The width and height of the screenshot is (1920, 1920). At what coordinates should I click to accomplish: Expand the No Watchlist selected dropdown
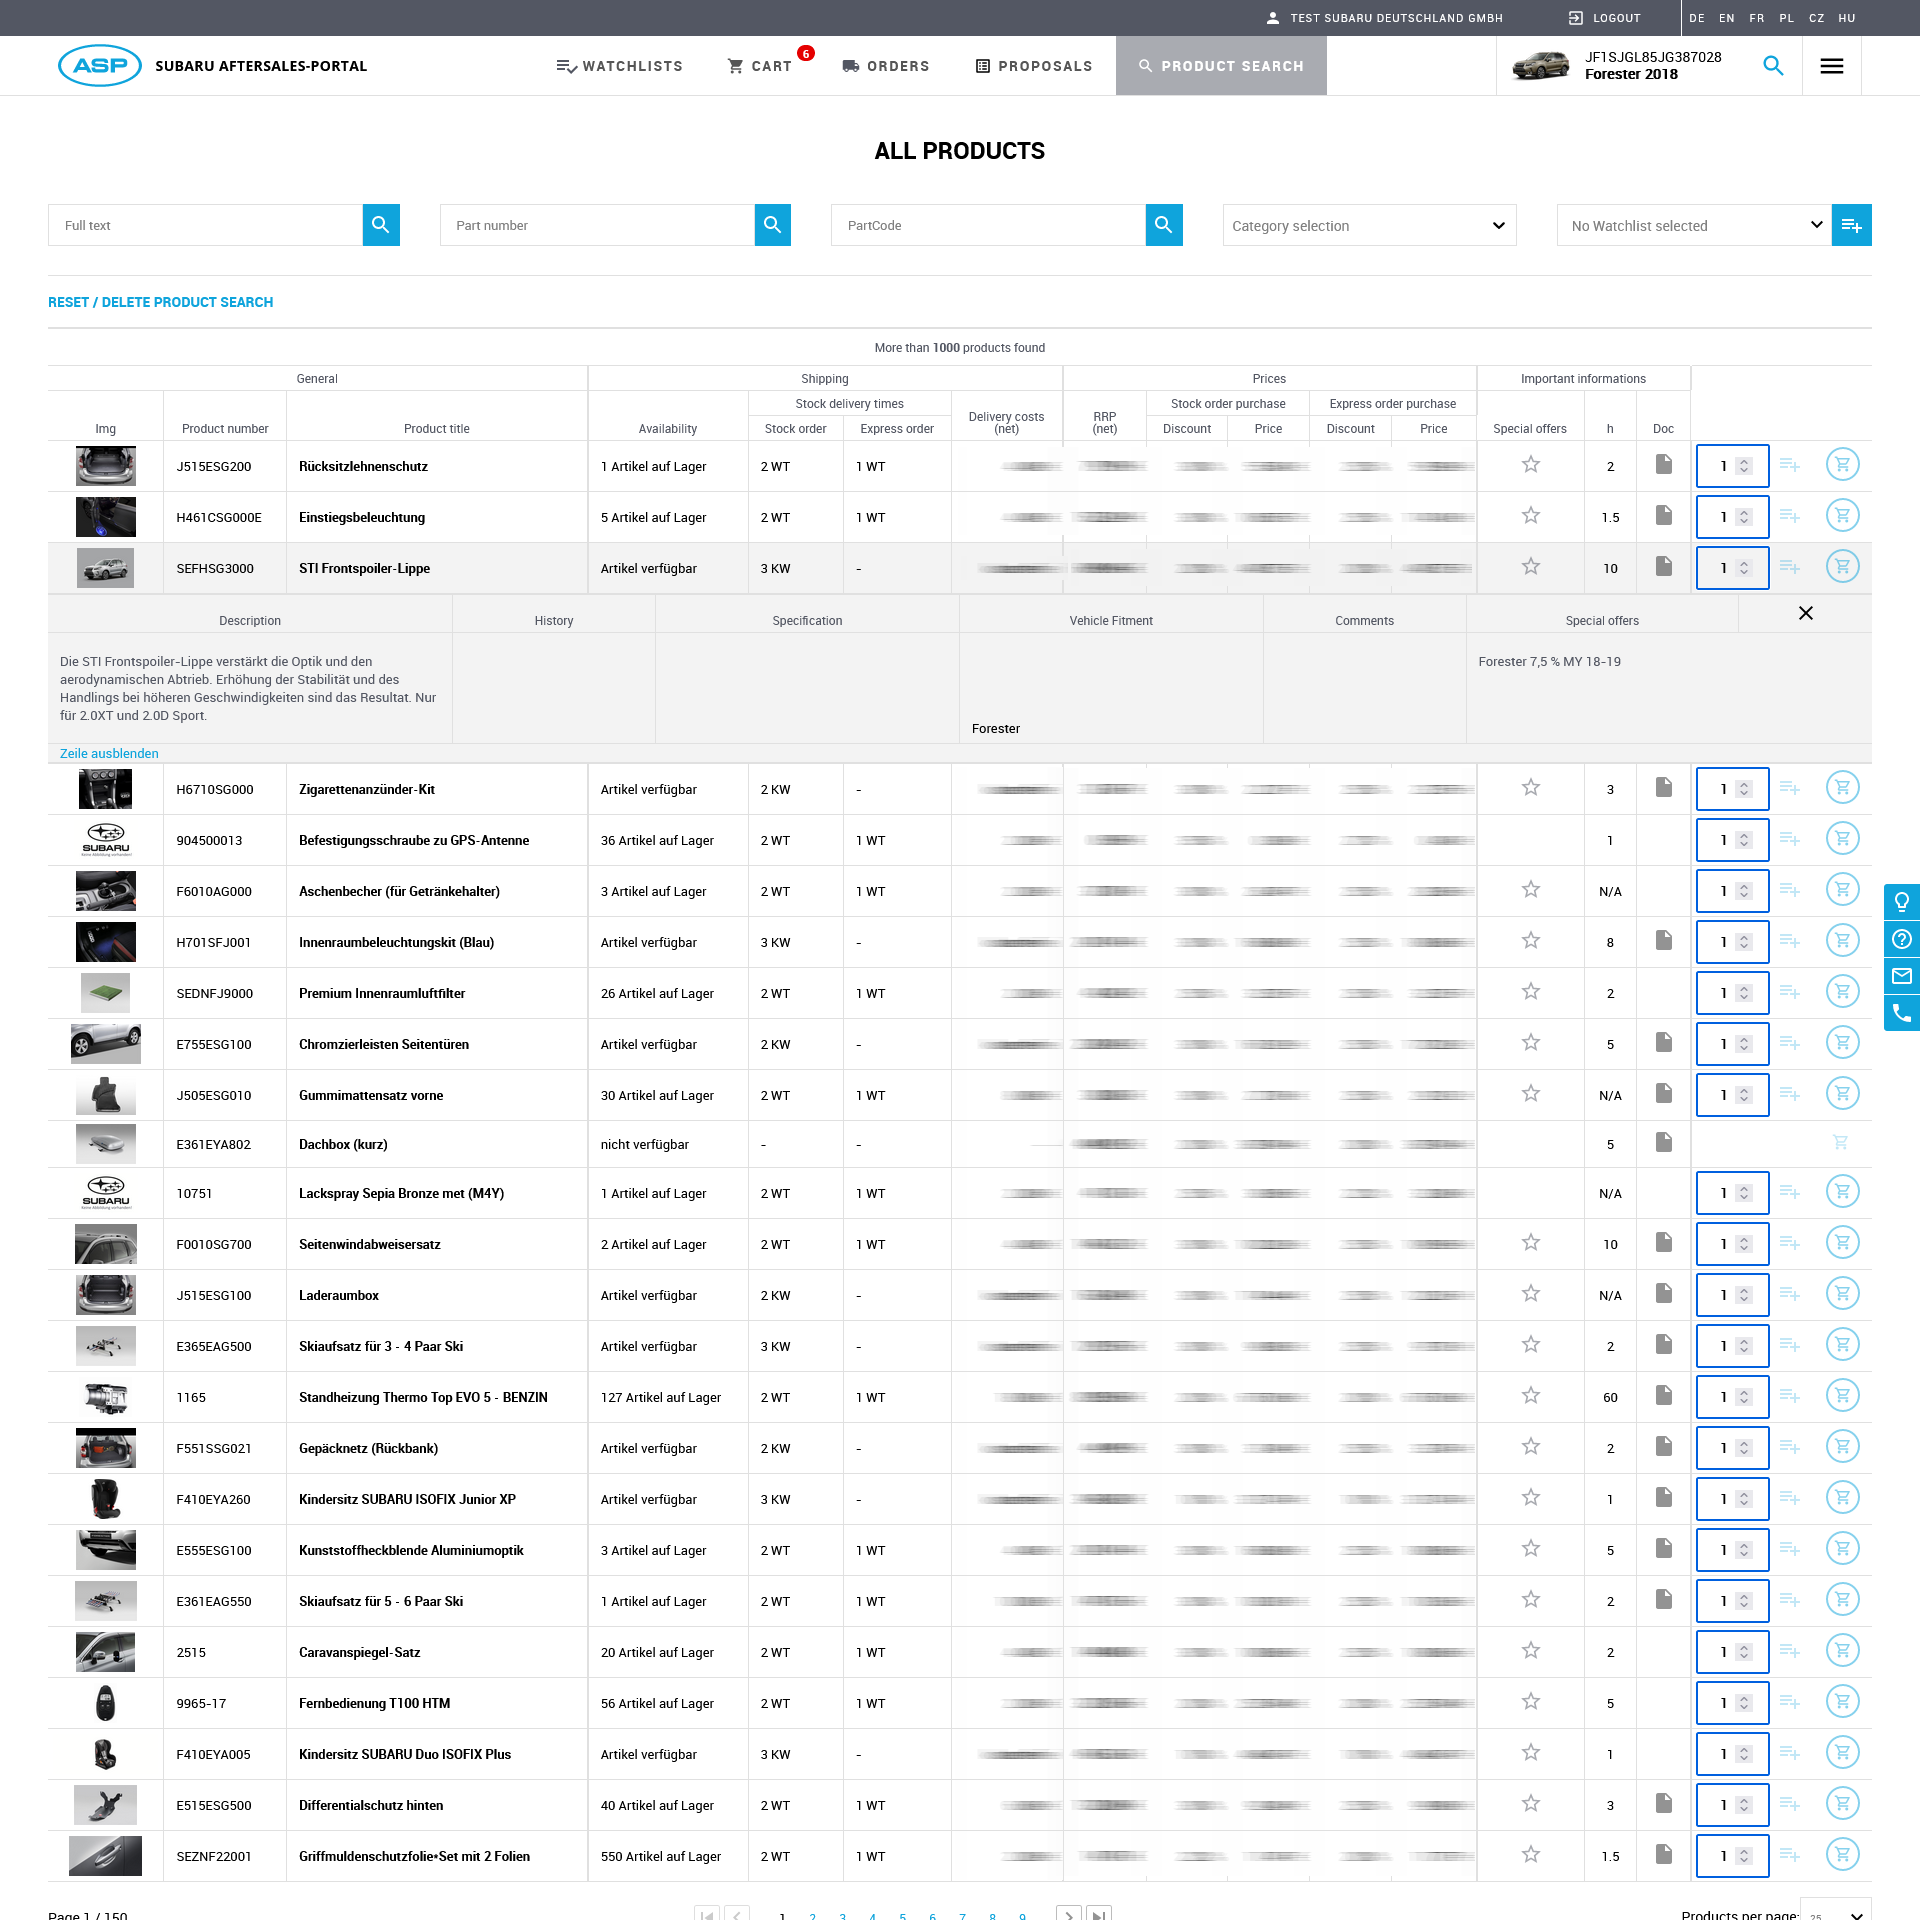[1694, 226]
